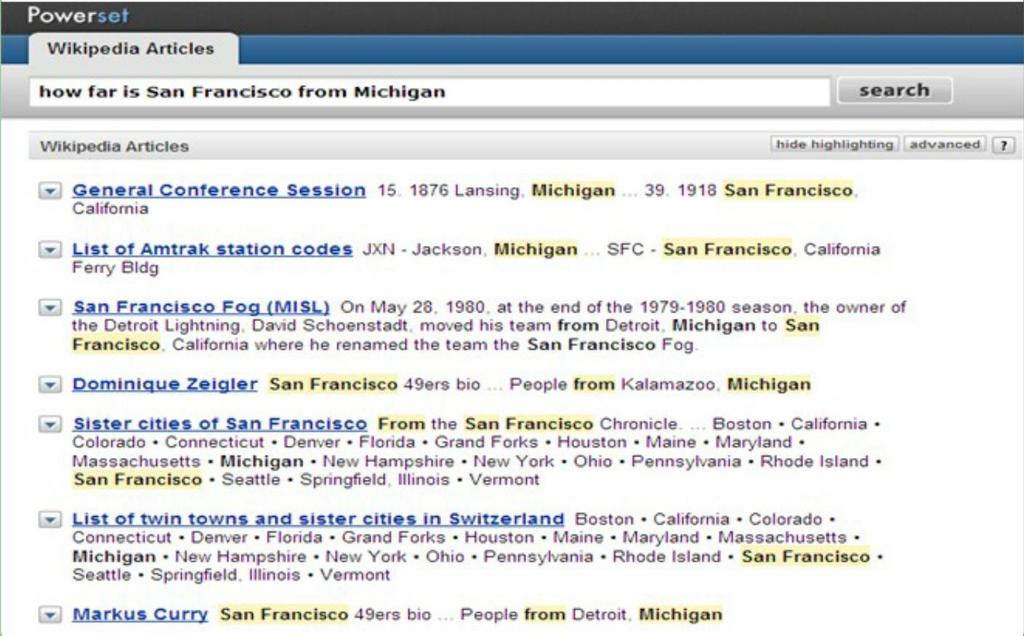The width and height of the screenshot is (1024, 636).
Task: Expand the twin towns in Switzerland result
Action: click(50, 520)
